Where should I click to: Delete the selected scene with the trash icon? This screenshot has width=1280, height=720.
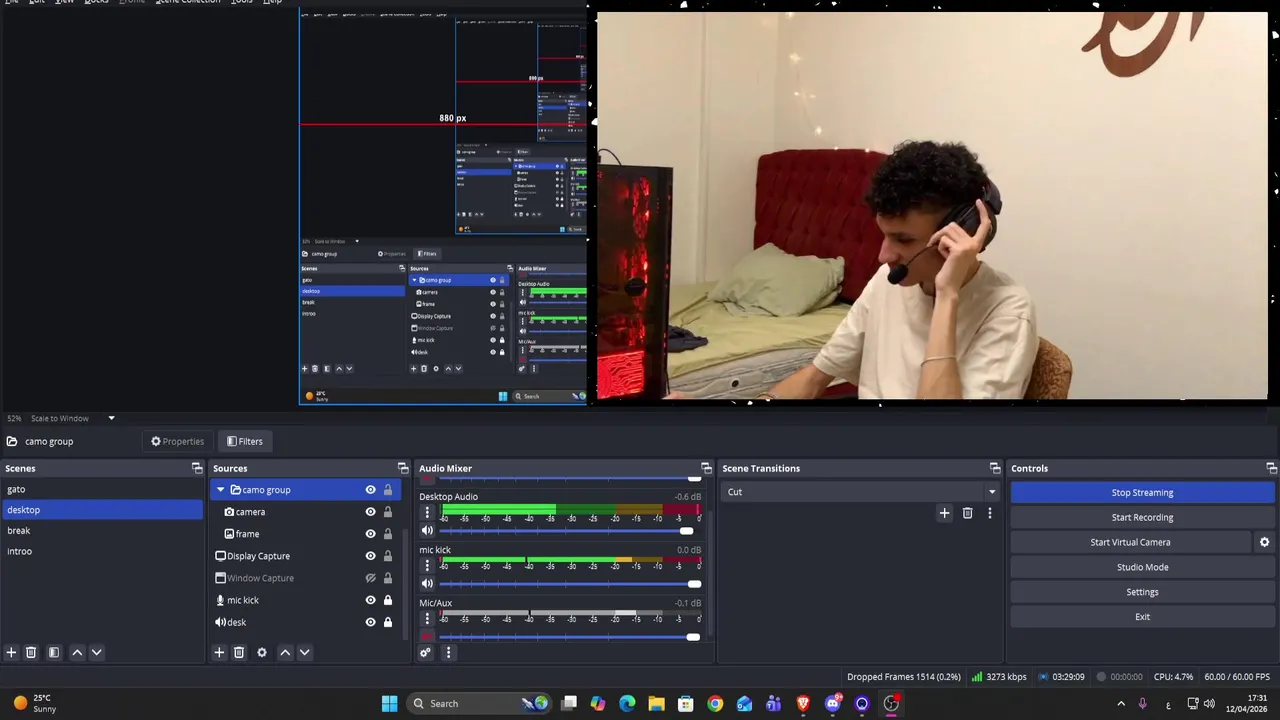point(31,652)
